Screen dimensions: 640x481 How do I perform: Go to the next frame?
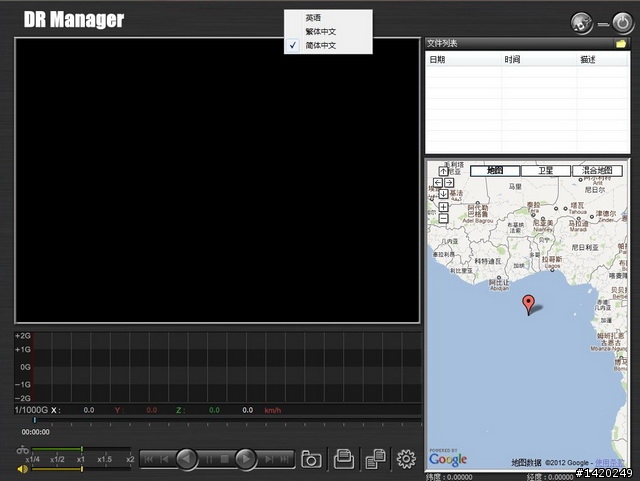click(x=269, y=459)
